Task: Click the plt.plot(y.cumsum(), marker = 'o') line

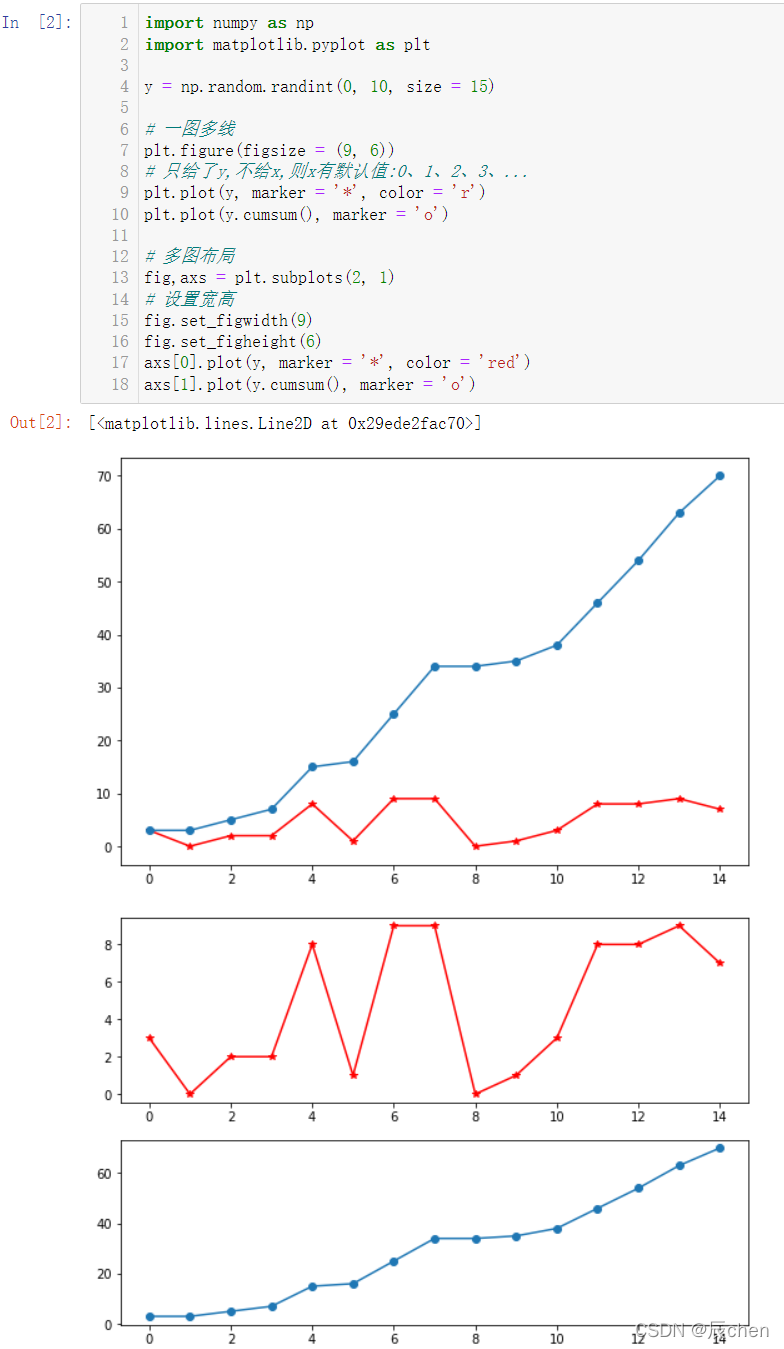Action: click(297, 214)
